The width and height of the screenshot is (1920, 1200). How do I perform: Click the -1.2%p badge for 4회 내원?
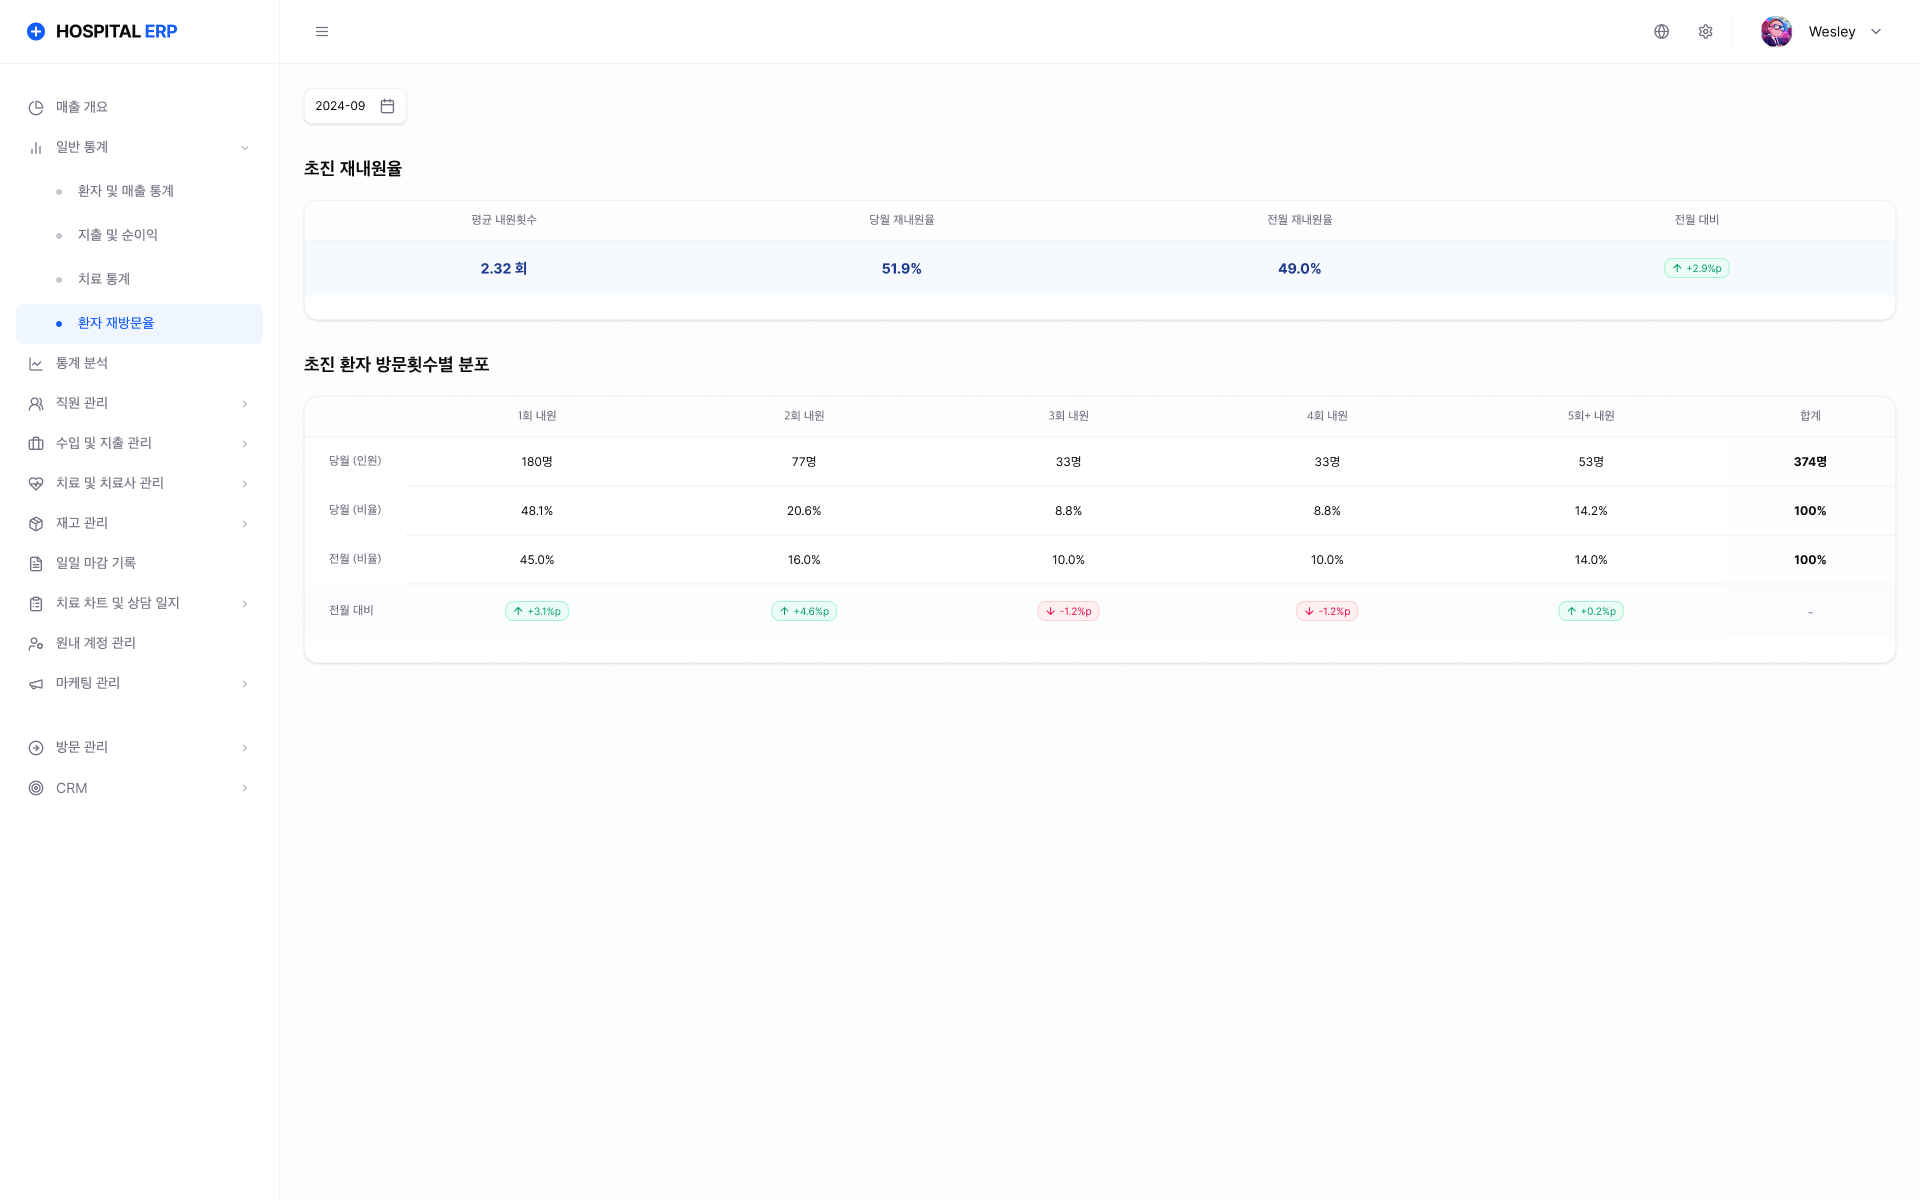1327,611
